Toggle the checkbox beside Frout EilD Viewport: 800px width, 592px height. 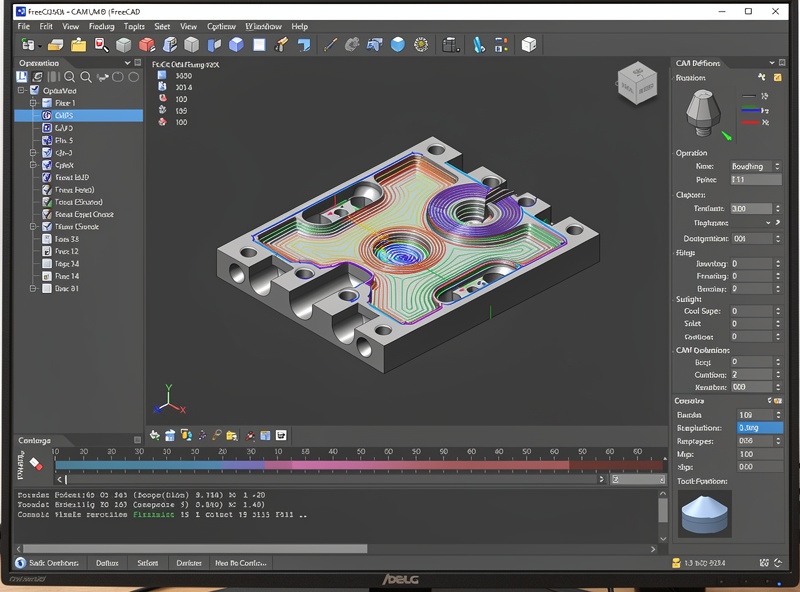point(46,177)
